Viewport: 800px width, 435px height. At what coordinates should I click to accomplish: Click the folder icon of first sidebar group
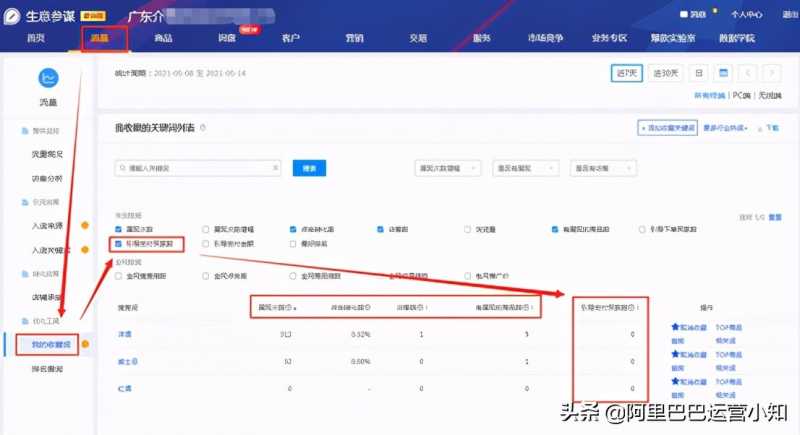[x=25, y=131]
